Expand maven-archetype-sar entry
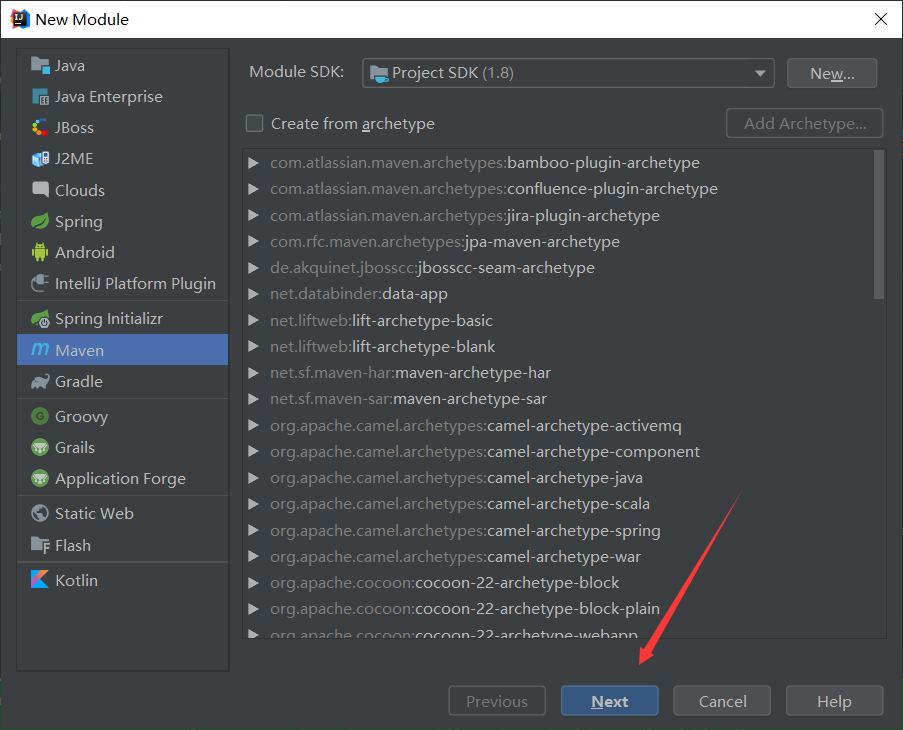The width and height of the screenshot is (903, 730). pyautogui.click(x=253, y=399)
